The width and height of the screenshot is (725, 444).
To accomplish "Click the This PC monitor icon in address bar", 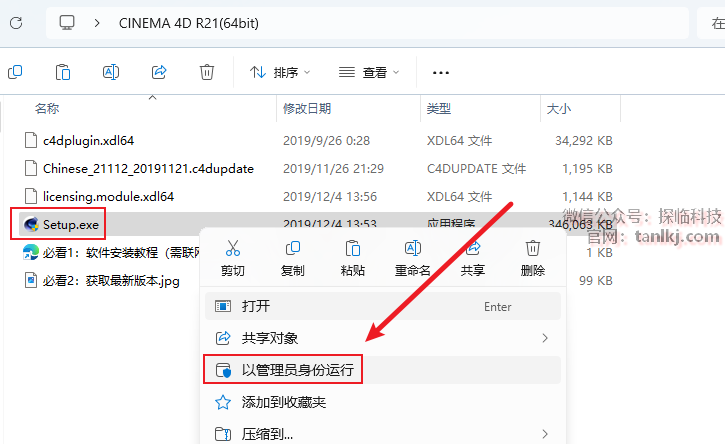I will (67, 23).
